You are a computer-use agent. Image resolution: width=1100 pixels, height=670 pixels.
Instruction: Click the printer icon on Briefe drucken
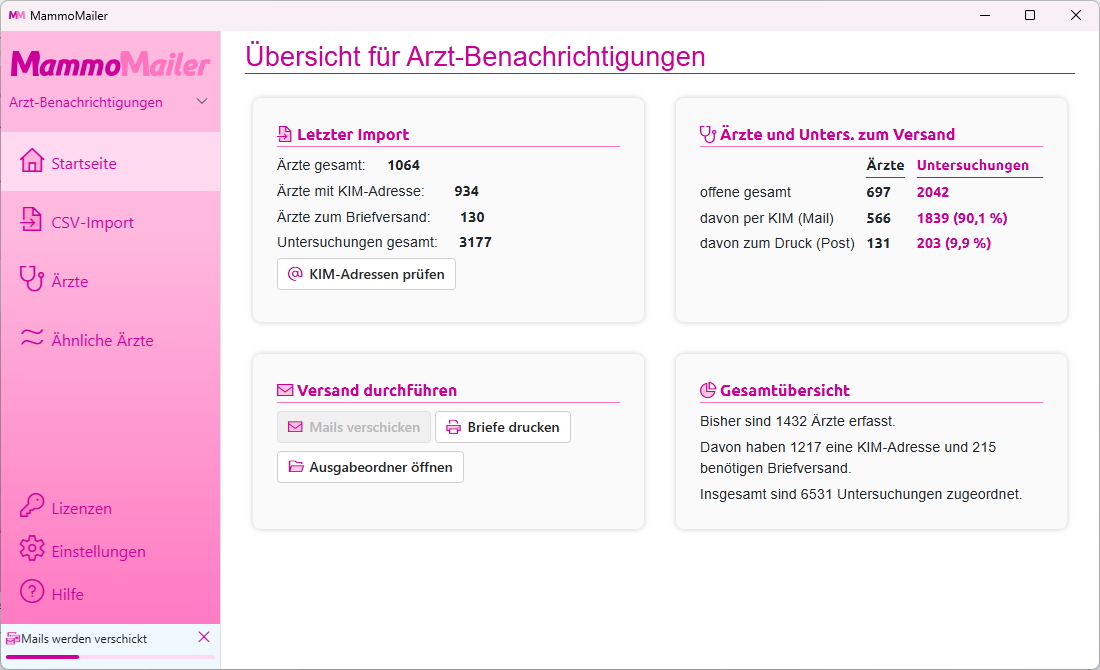click(x=454, y=427)
